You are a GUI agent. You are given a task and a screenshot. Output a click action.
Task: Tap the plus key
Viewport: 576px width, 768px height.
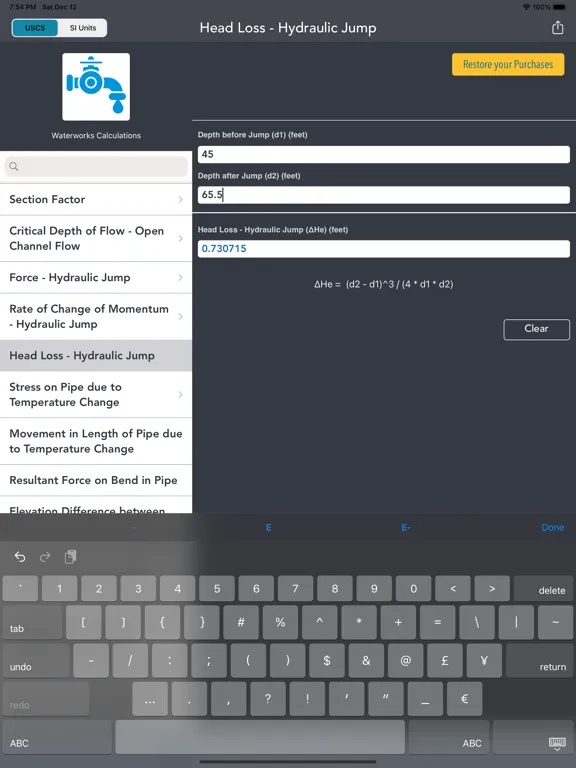(398, 623)
